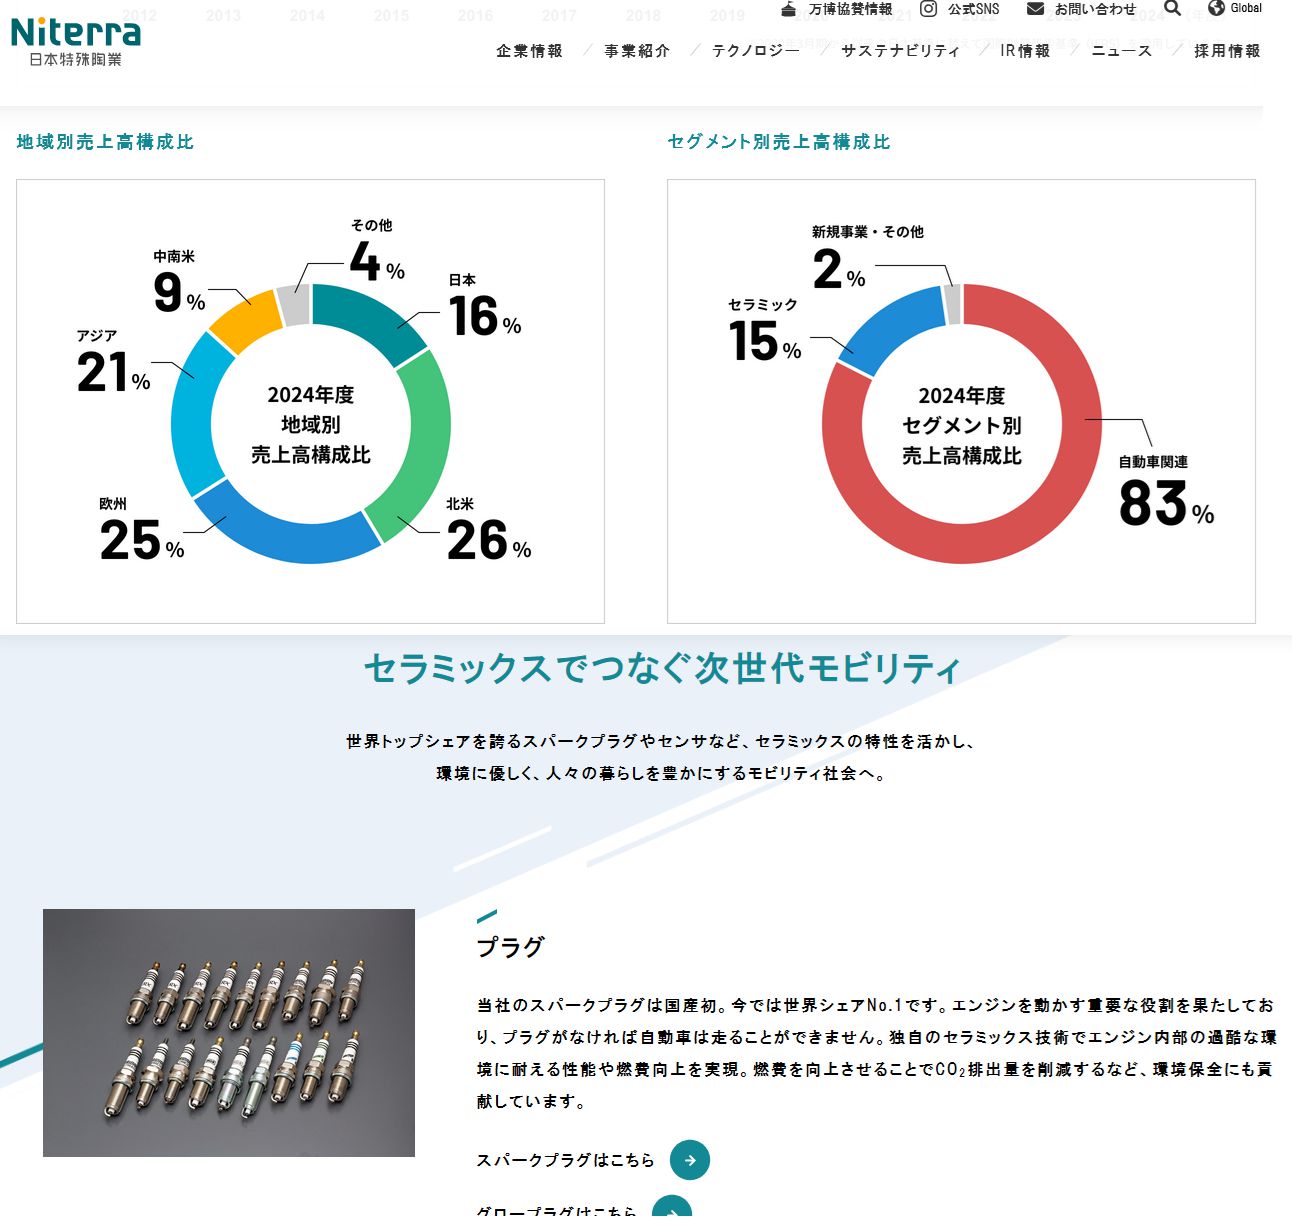This screenshot has width=1292, height=1218.
Task: Open the 事業紹介 menu
Action: [x=637, y=51]
